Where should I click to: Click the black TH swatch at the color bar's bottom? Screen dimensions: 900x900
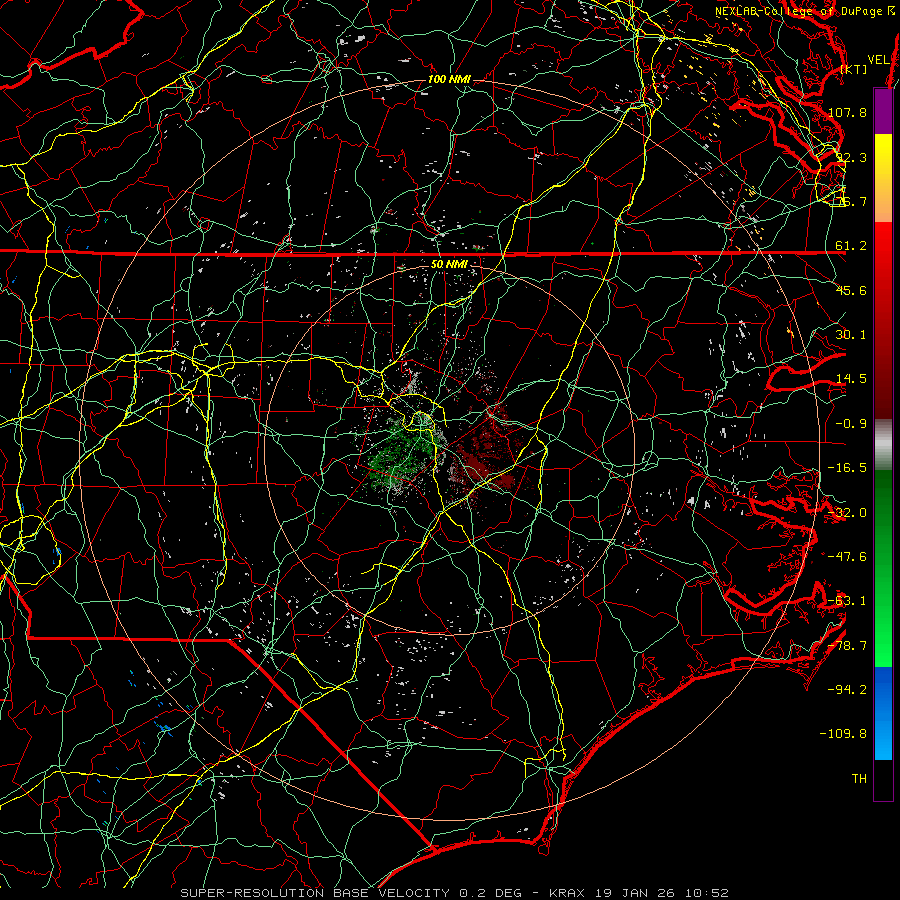pos(883,779)
